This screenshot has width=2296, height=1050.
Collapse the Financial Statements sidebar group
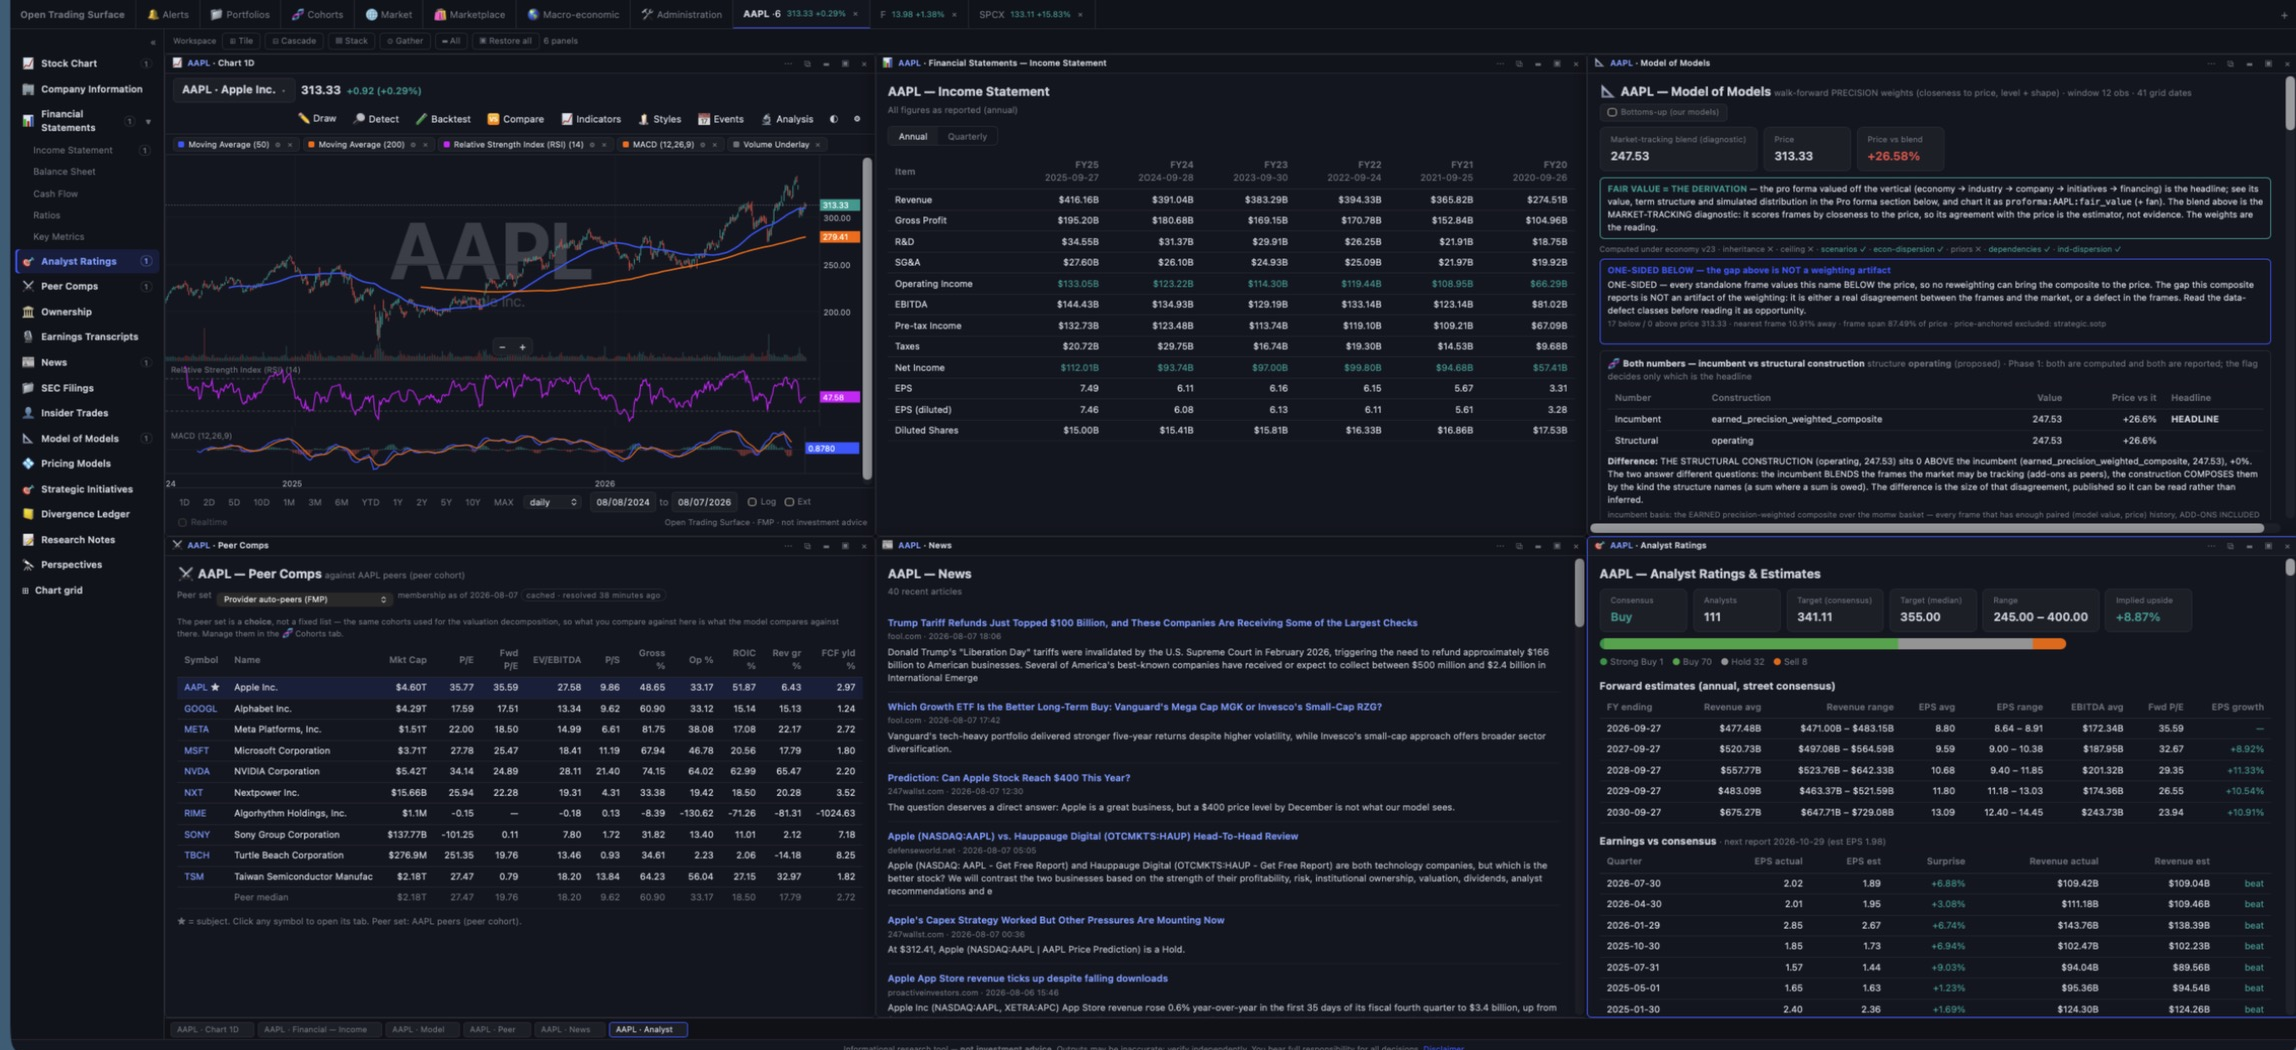click(148, 122)
